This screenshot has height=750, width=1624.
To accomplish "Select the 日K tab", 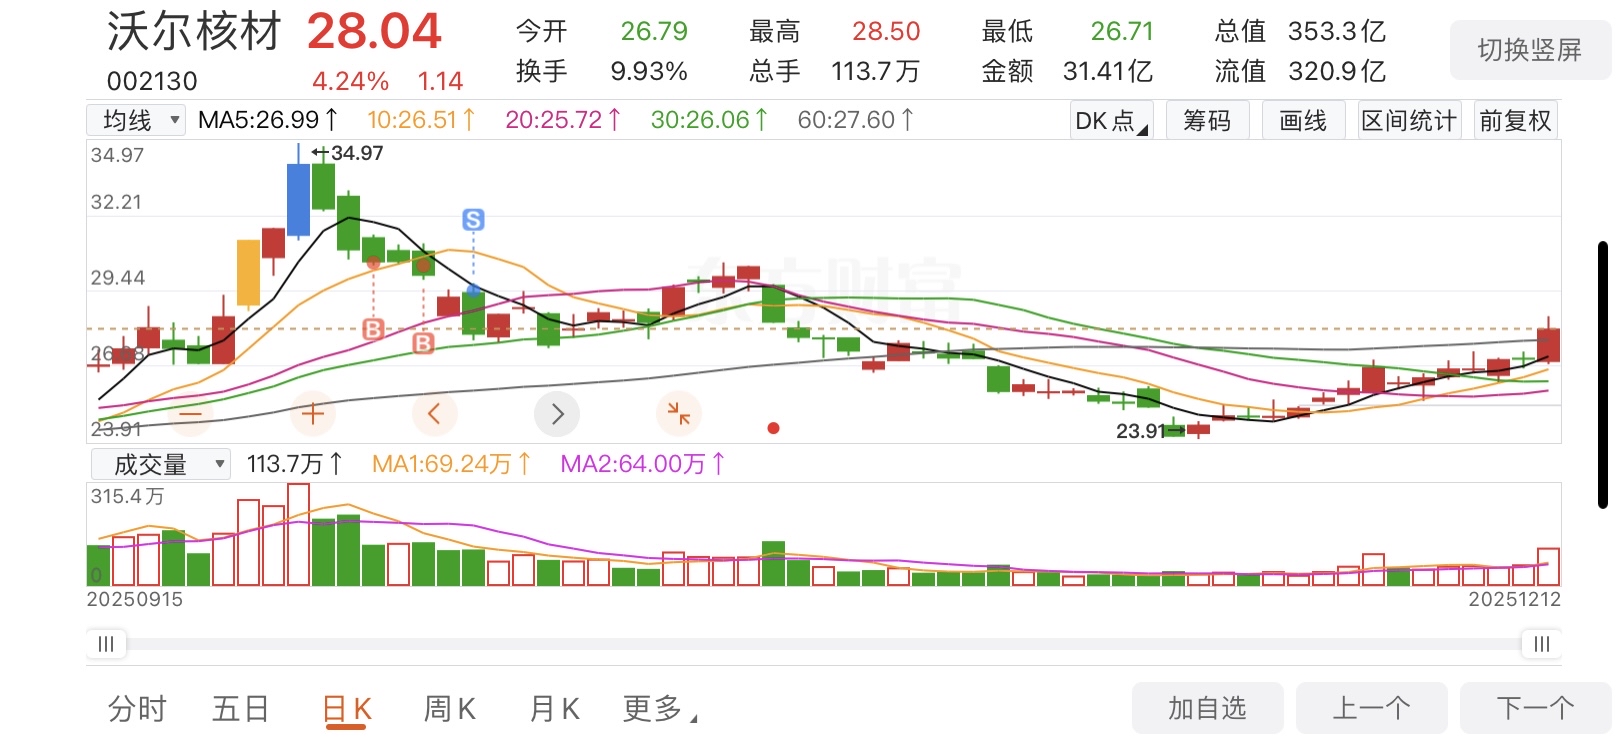I will [347, 709].
